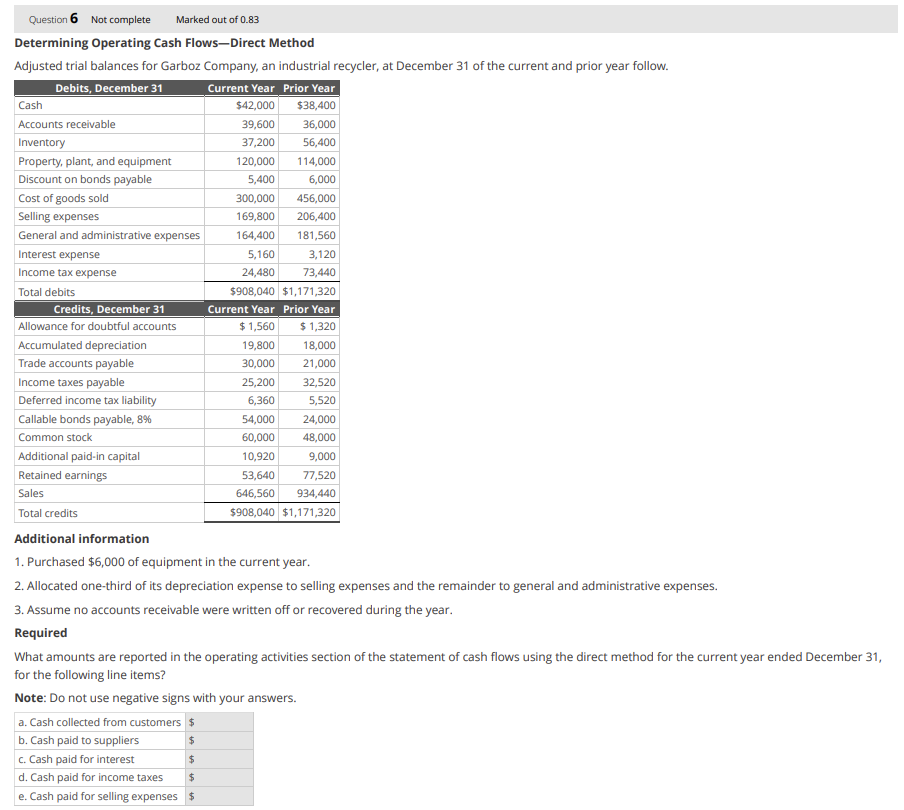Click the Question 6 heading

(50, 19)
